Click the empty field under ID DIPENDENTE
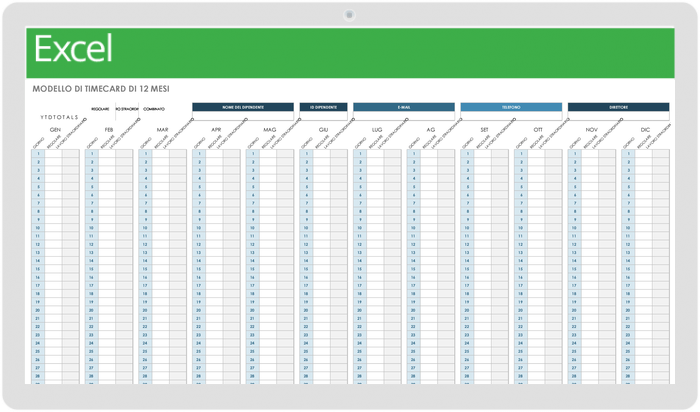 pos(324,116)
